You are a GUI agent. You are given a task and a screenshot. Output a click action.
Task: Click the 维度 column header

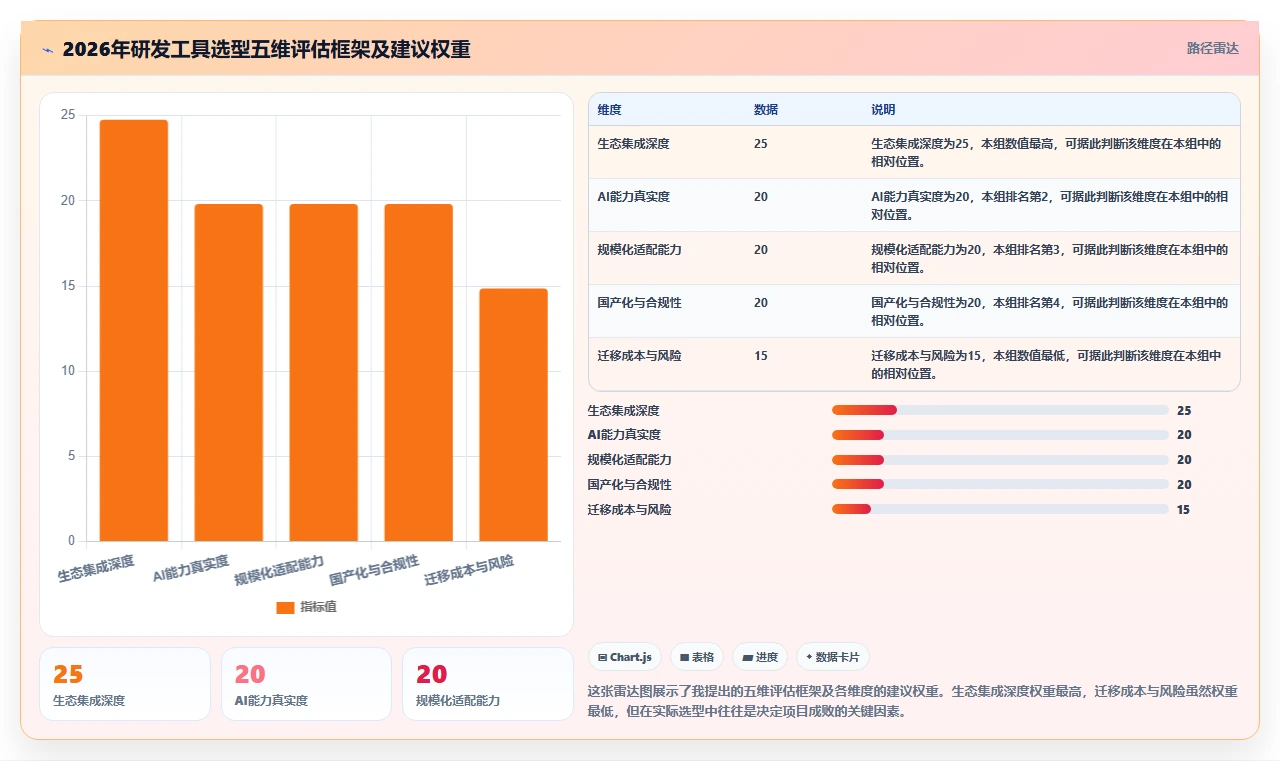click(609, 109)
